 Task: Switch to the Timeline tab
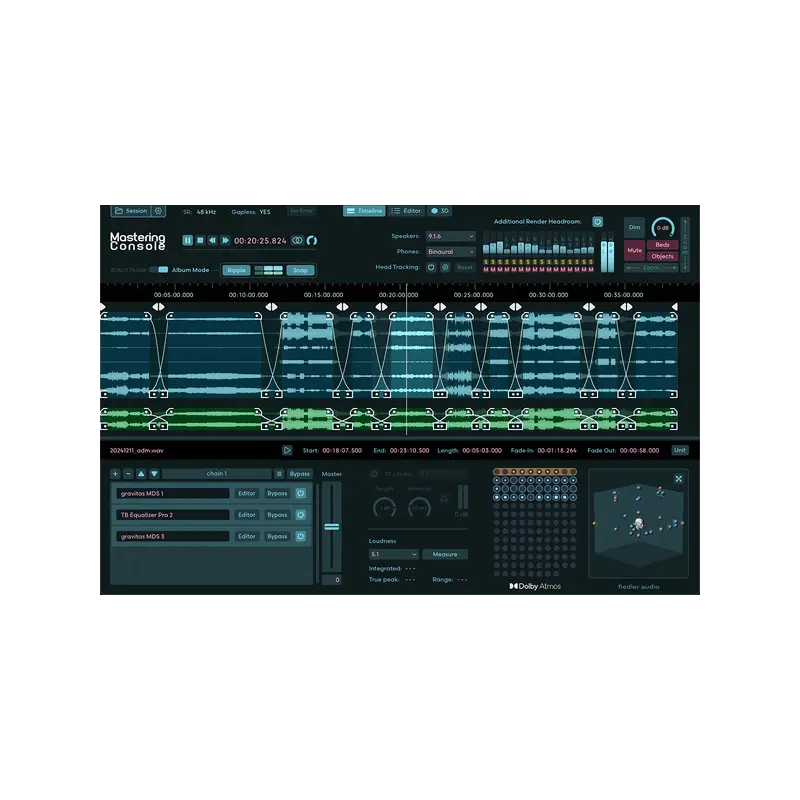364,211
